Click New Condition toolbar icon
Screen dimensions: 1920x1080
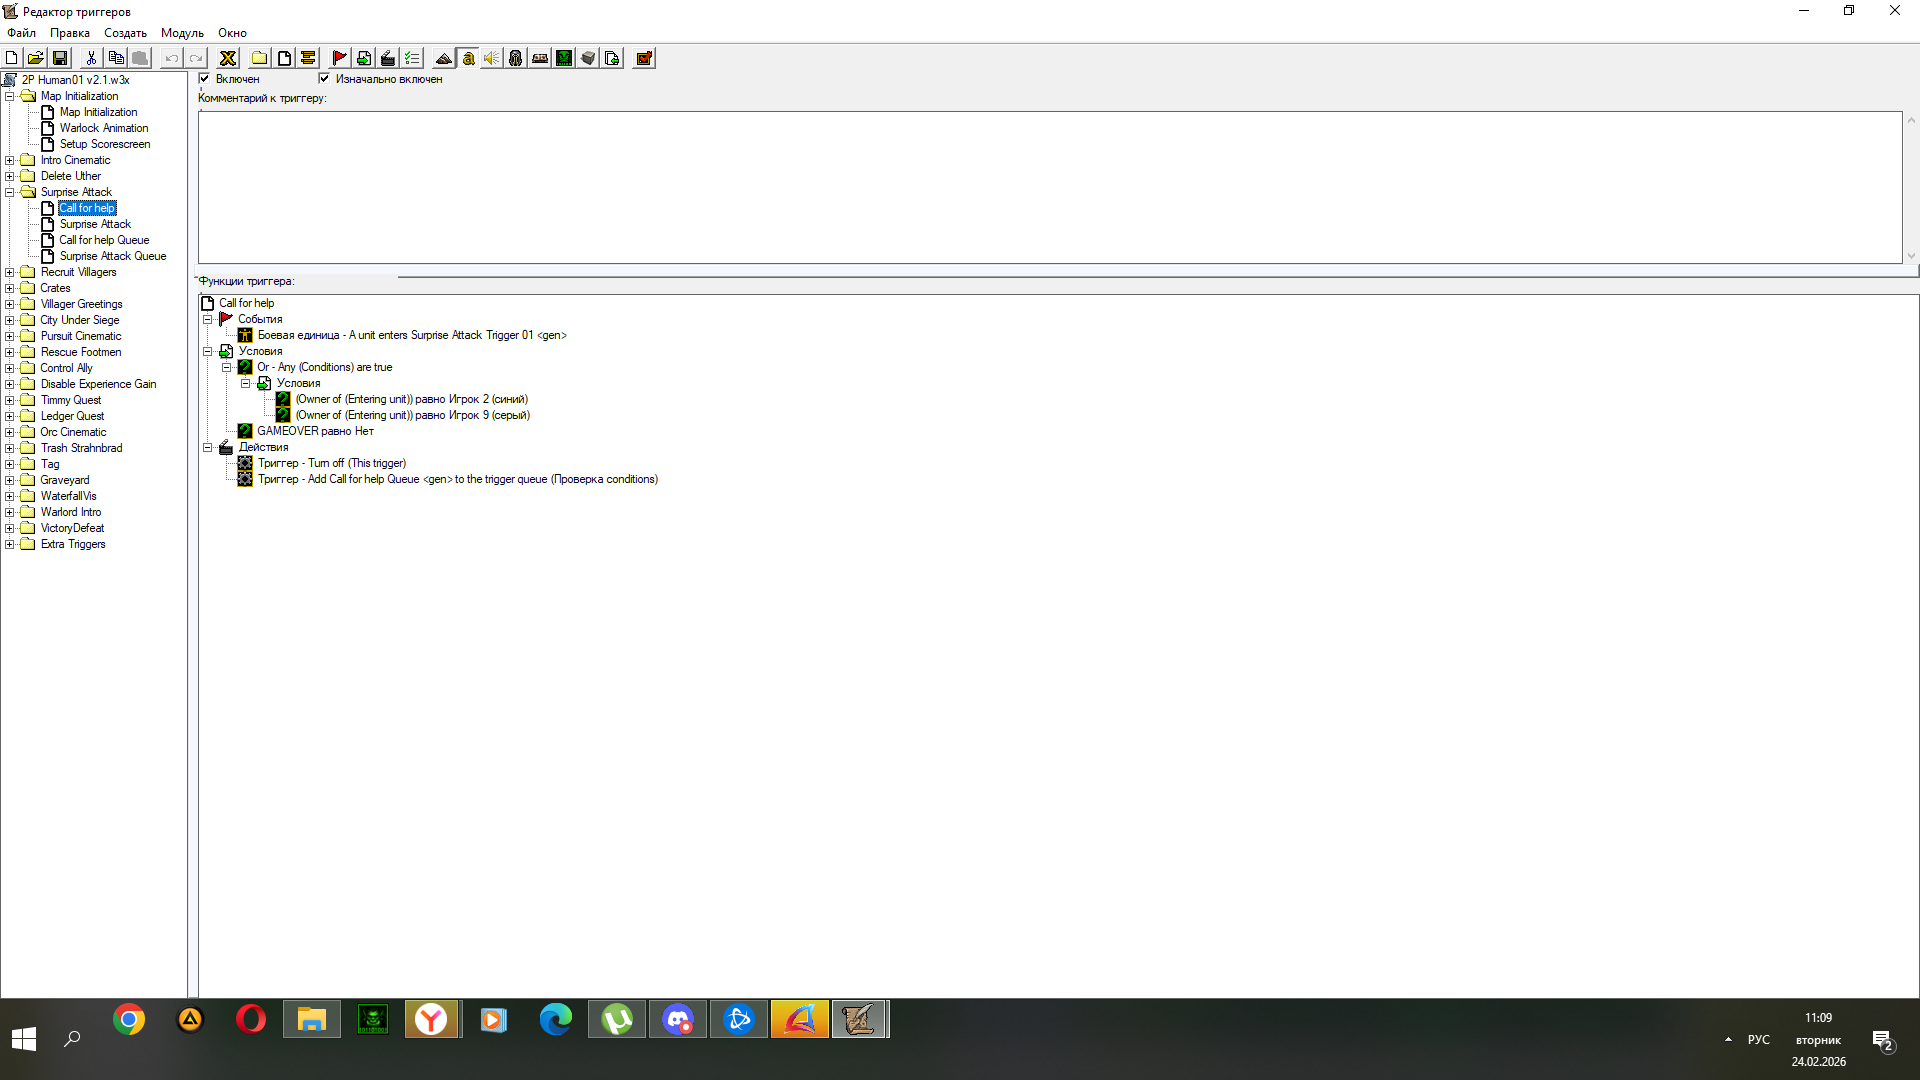(364, 58)
